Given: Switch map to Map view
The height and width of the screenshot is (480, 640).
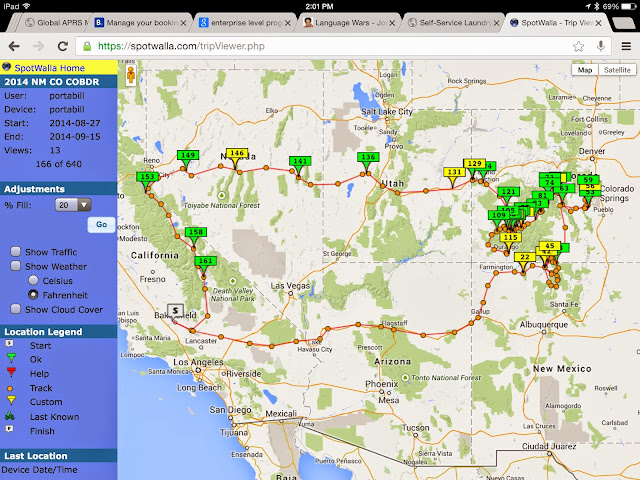Looking at the screenshot, I should click(585, 70).
